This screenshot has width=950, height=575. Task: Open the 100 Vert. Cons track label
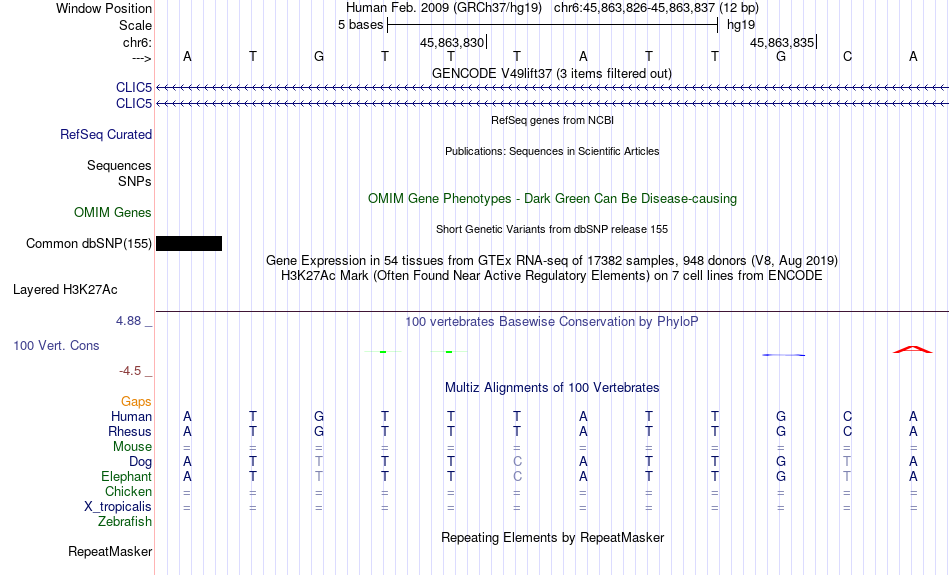coord(56,345)
